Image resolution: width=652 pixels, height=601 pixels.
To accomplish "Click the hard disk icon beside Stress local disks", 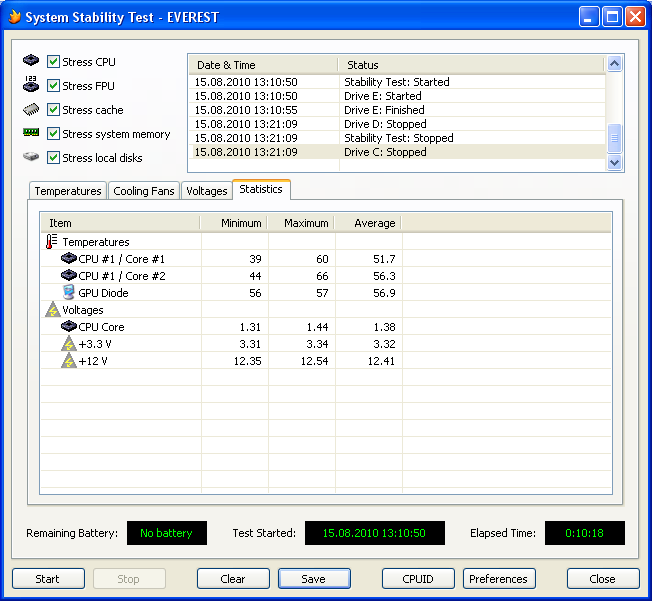I will pyautogui.click(x=31, y=157).
